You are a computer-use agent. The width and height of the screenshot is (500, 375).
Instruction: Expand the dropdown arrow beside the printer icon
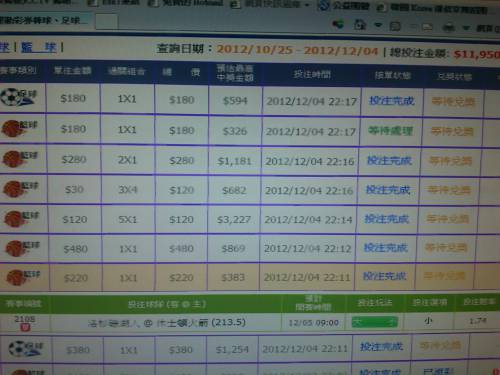(x=466, y=28)
